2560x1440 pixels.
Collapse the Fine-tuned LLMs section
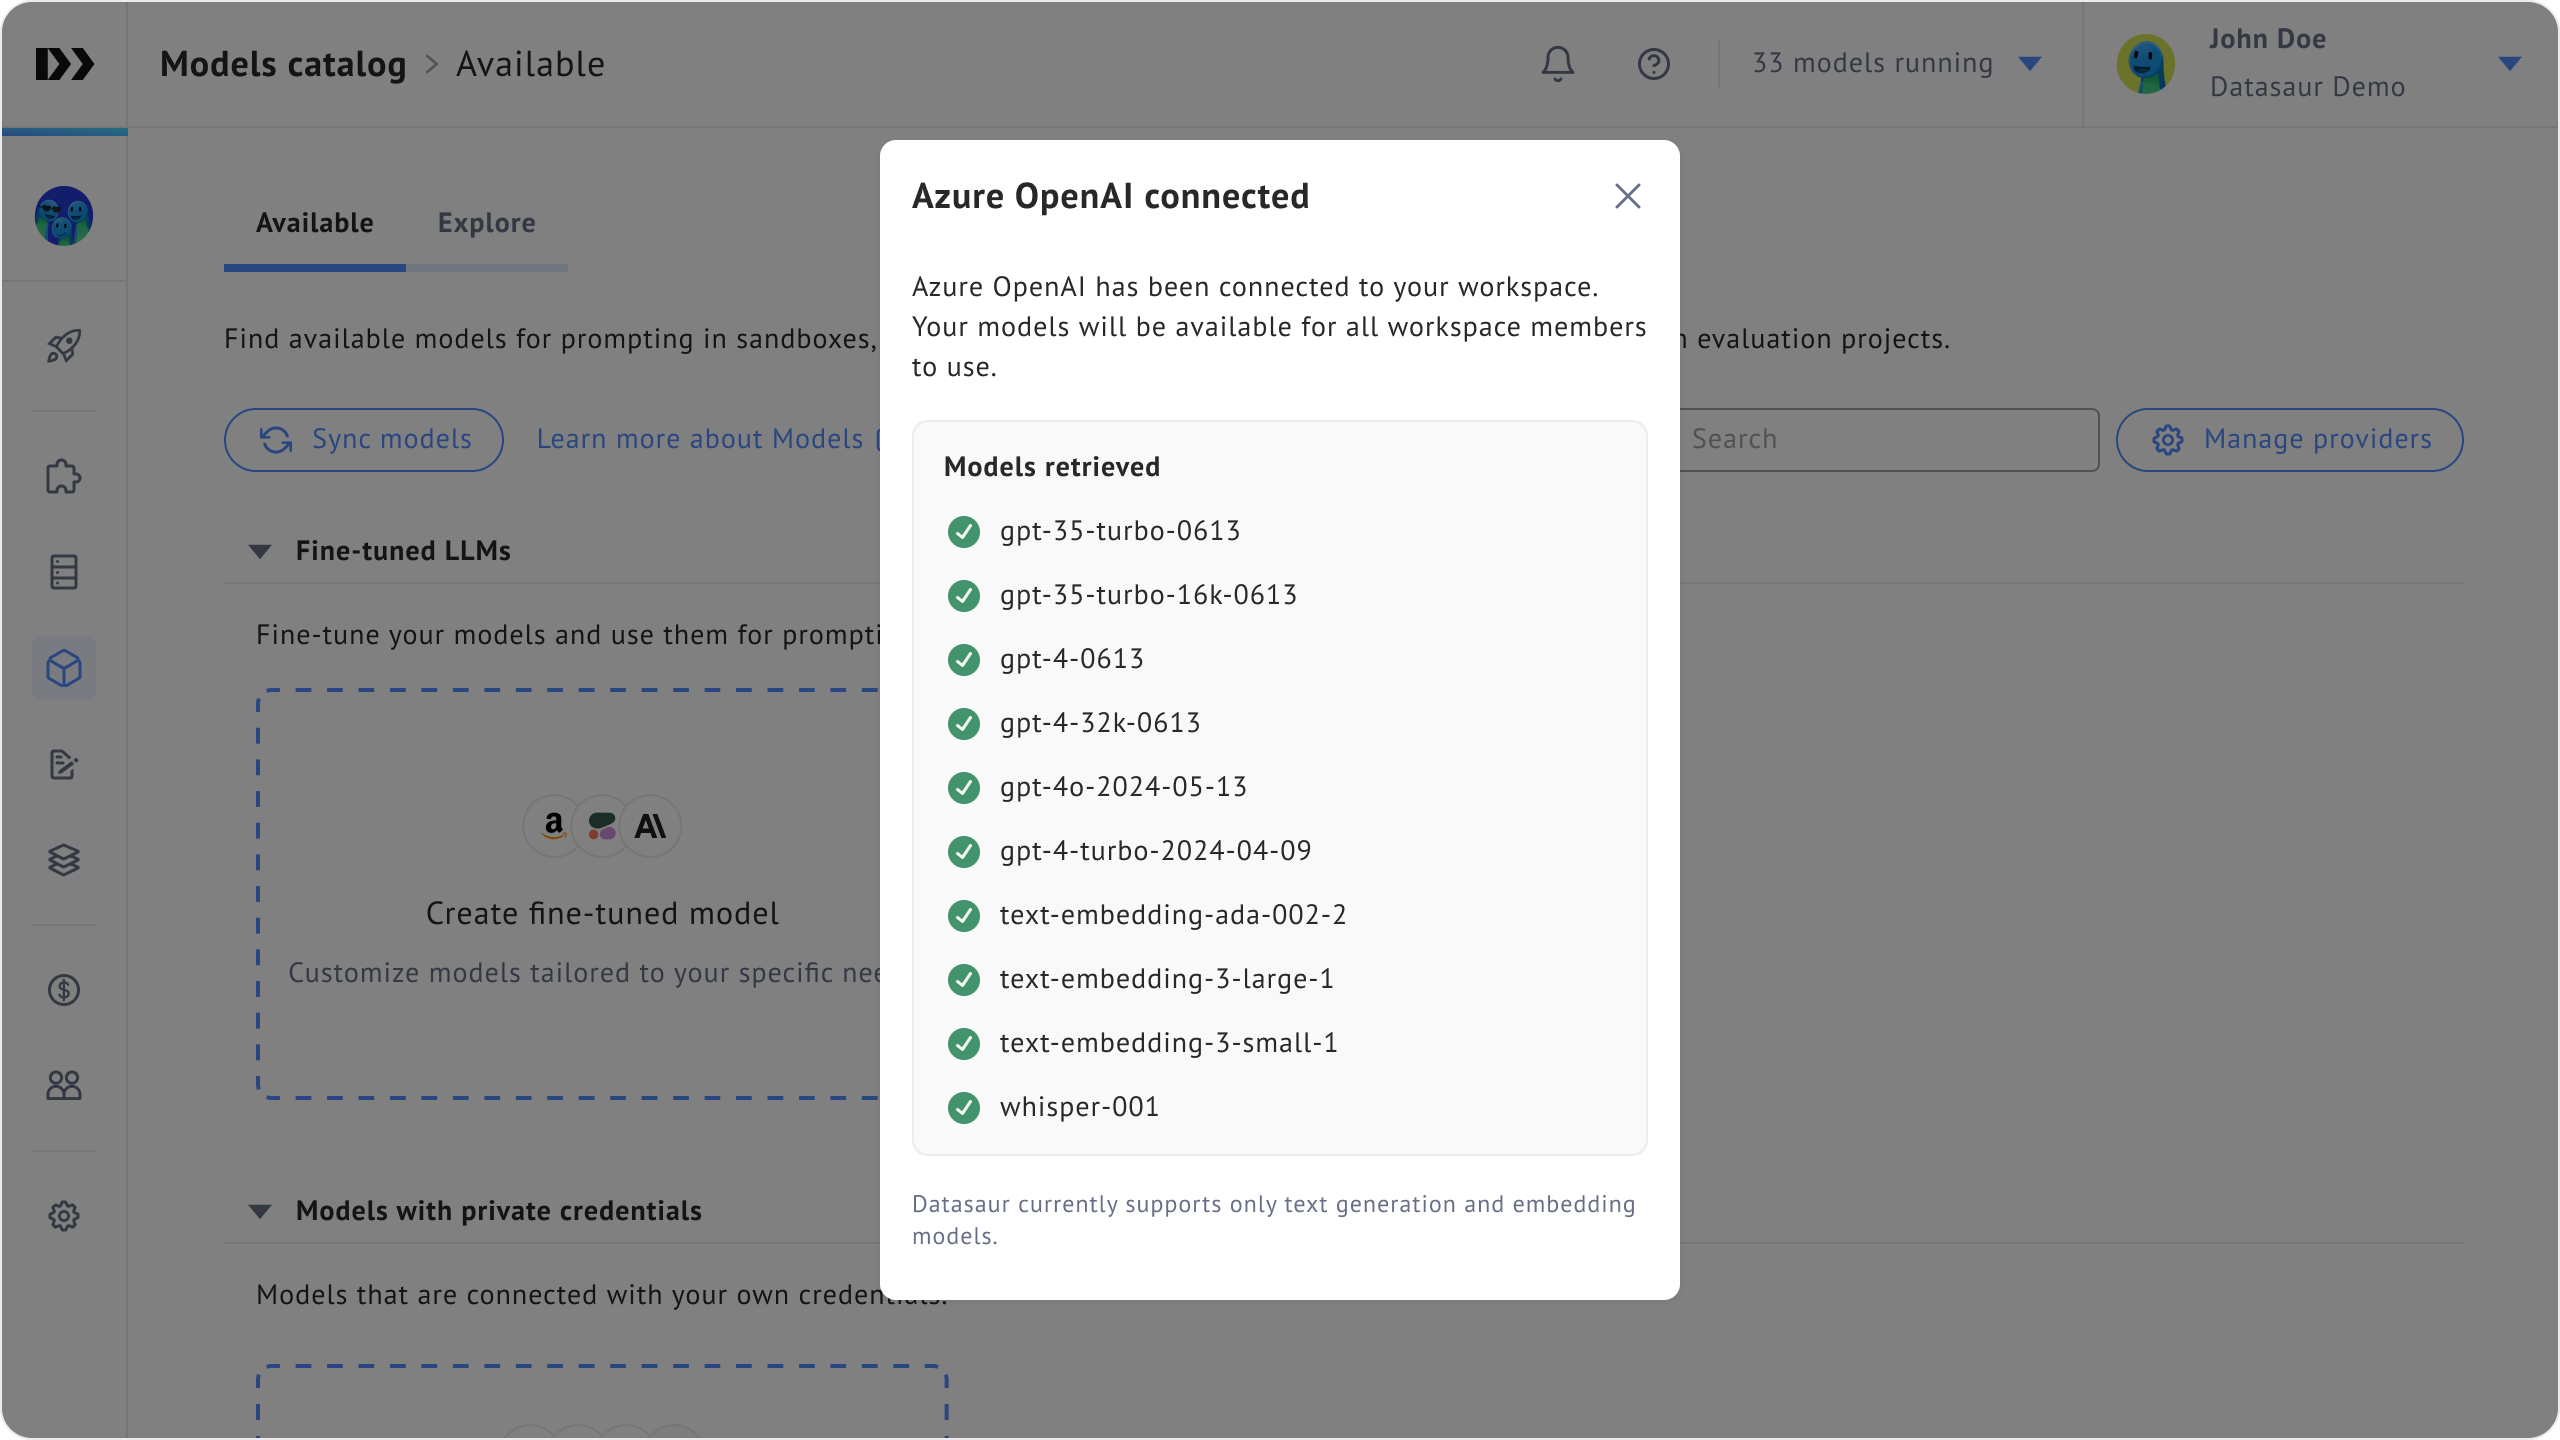tap(260, 551)
